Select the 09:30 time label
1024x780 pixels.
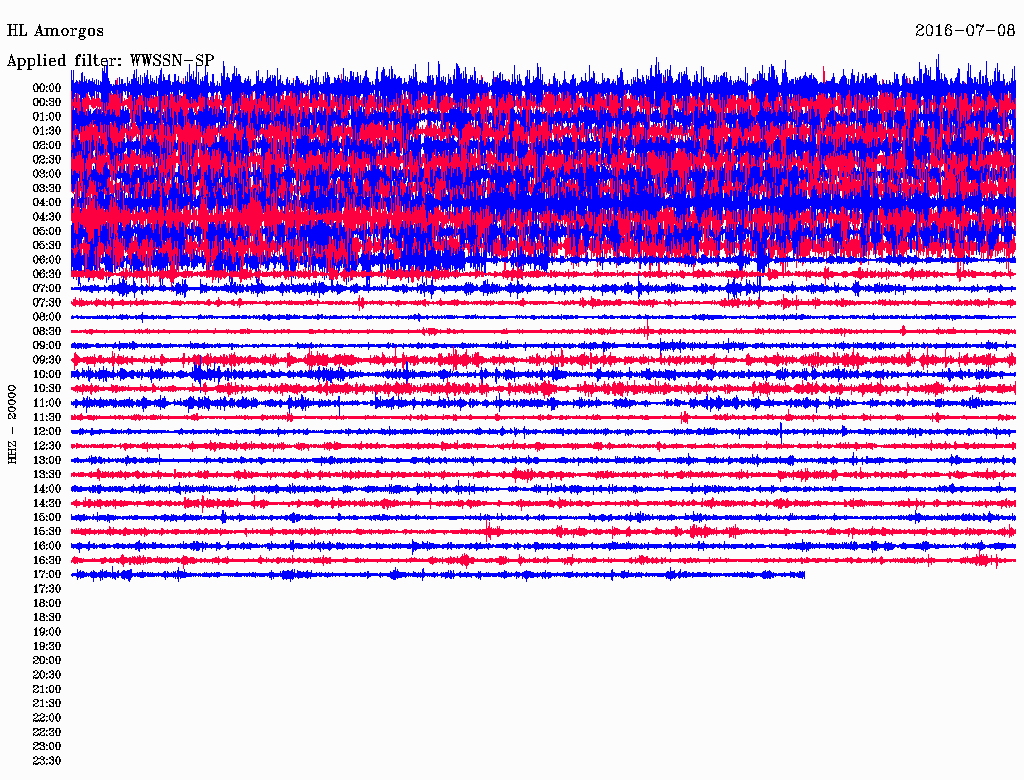click(x=47, y=360)
